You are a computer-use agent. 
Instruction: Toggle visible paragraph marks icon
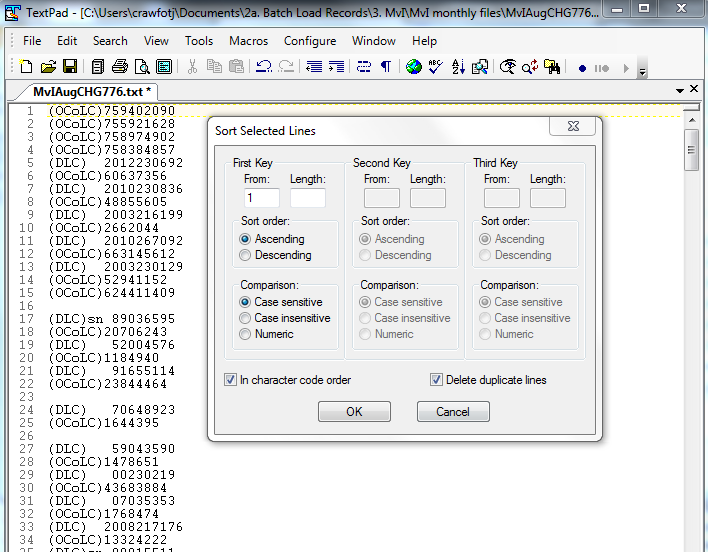(x=385, y=67)
